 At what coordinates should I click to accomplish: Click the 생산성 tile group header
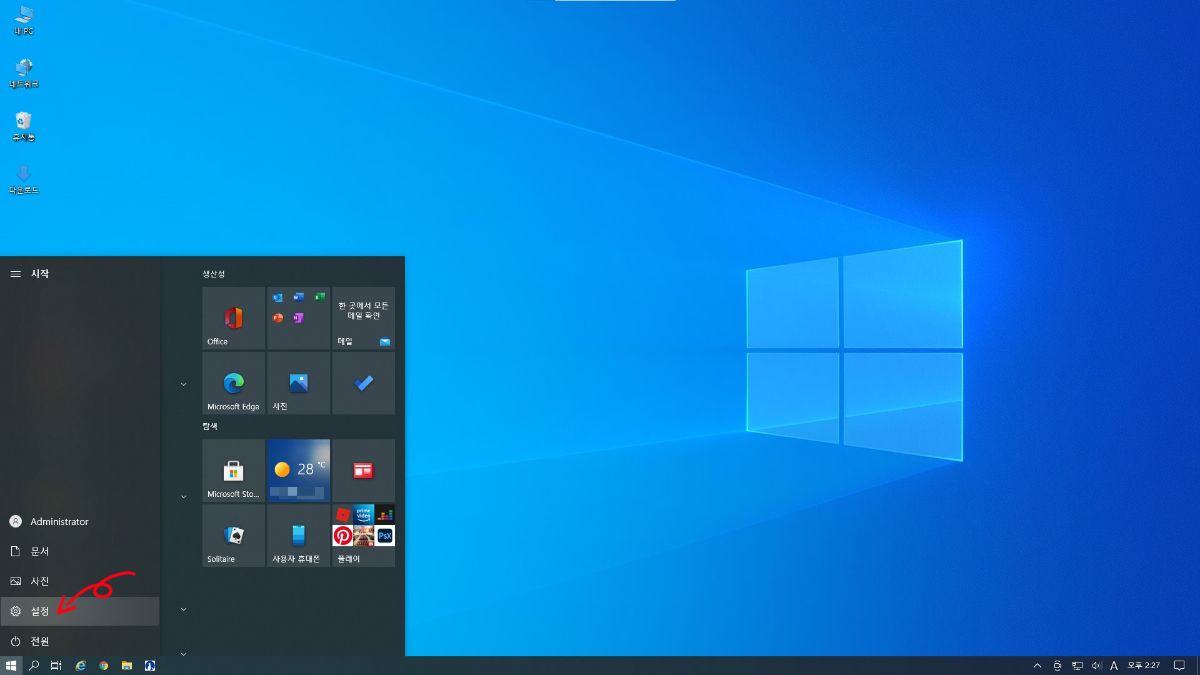tap(214, 273)
